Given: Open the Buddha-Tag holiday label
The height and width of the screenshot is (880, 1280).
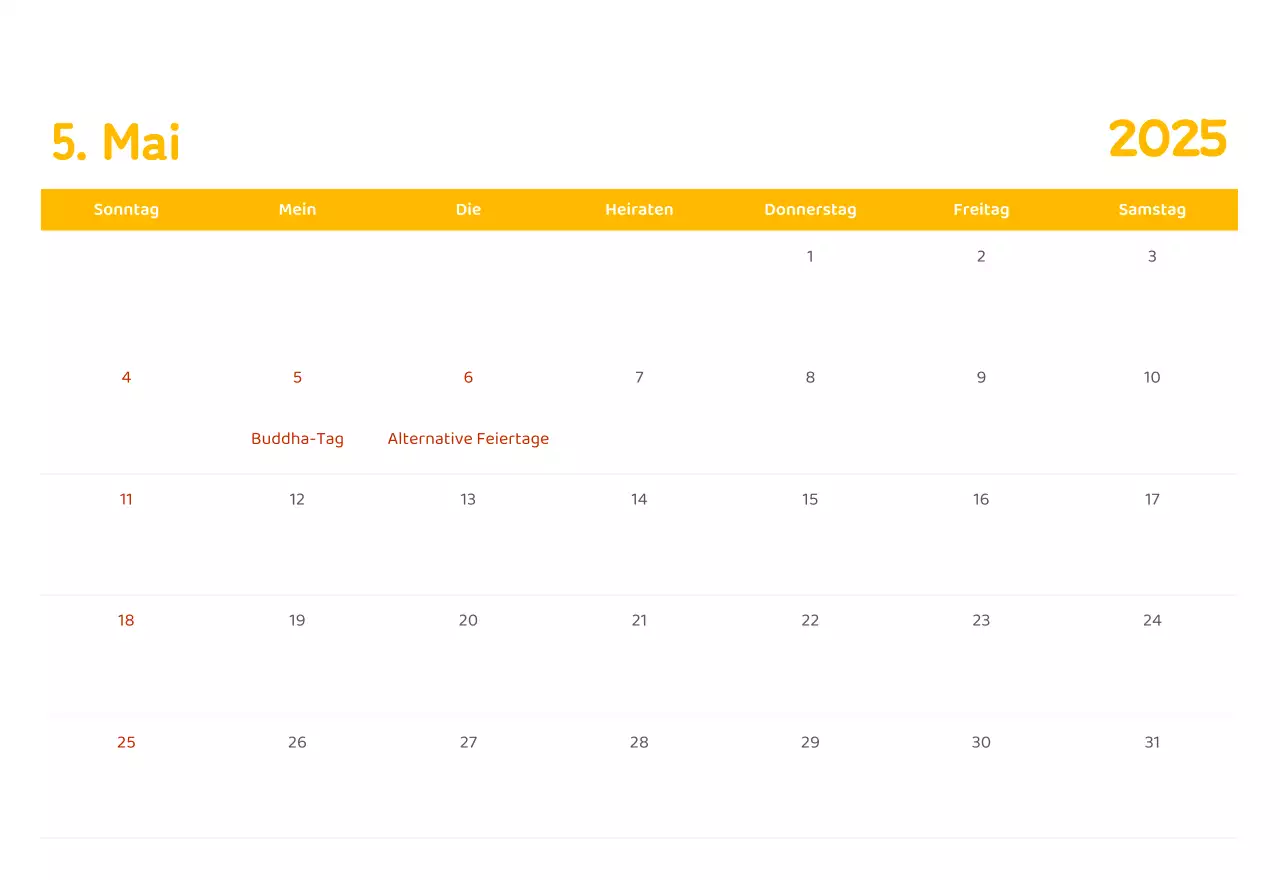Looking at the screenshot, I should click(x=297, y=439).
